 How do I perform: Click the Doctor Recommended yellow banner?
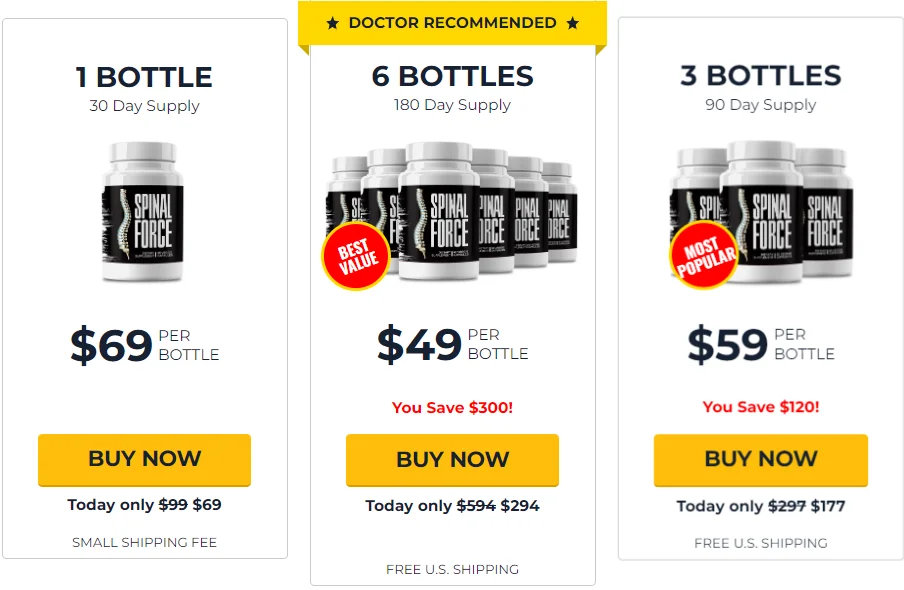(x=452, y=23)
